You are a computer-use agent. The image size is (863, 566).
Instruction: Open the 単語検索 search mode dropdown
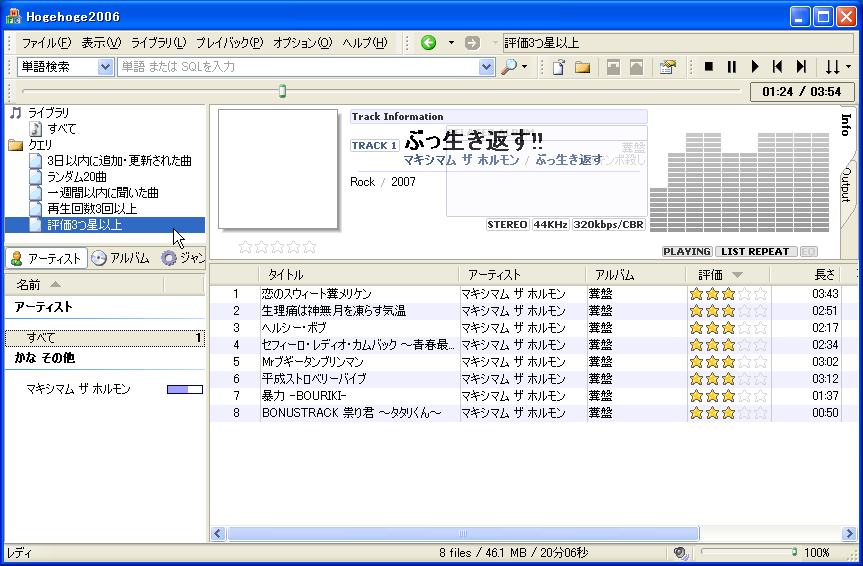point(105,67)
